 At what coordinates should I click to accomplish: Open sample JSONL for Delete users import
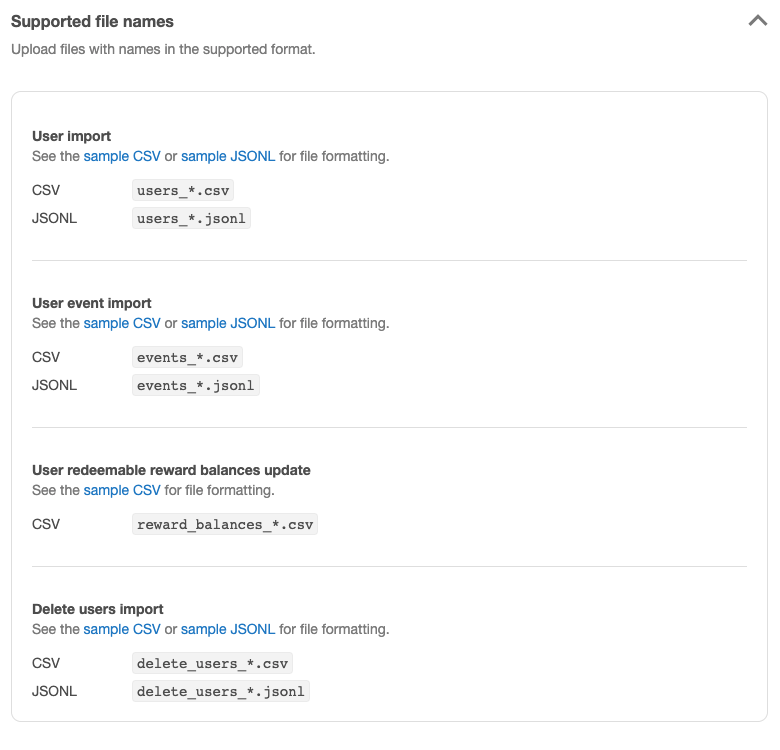point(228,630)
